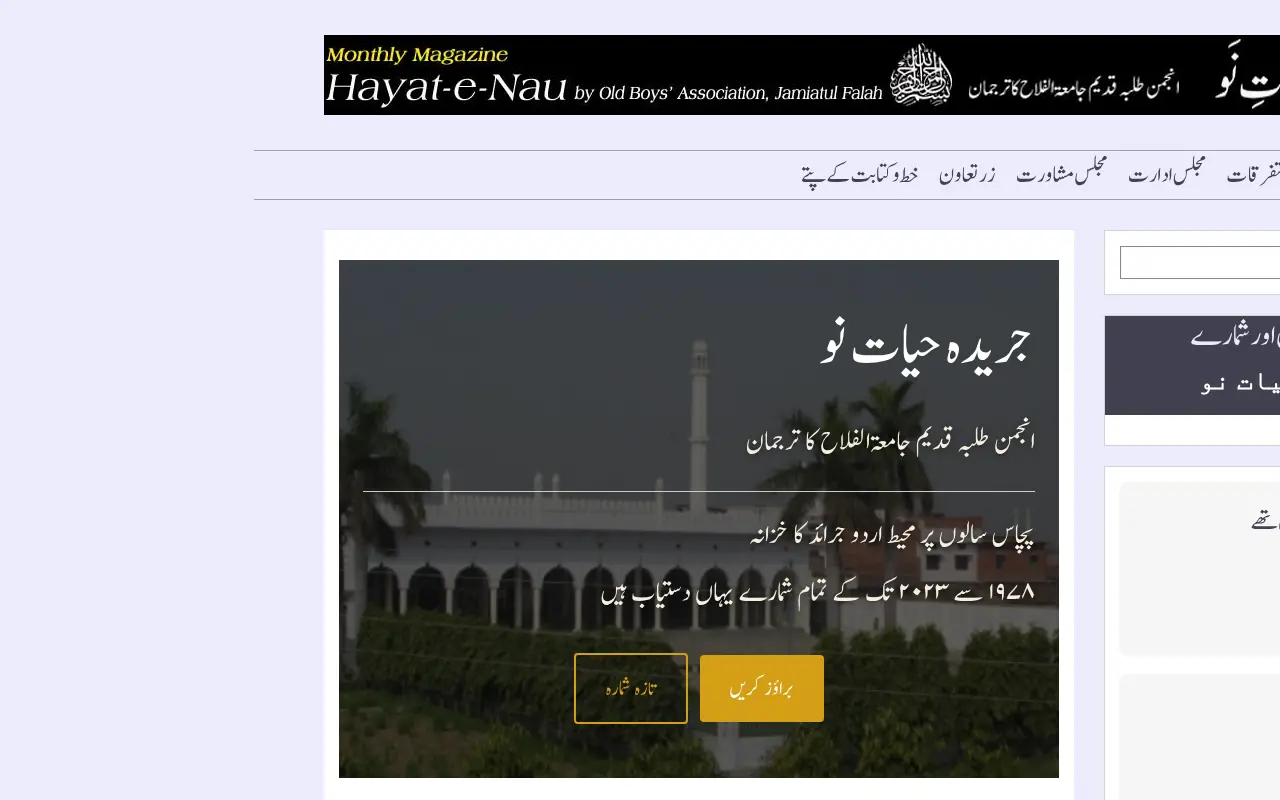Click the Urdu calligraphic logo at banner's right edge

tap(1247, 75)
